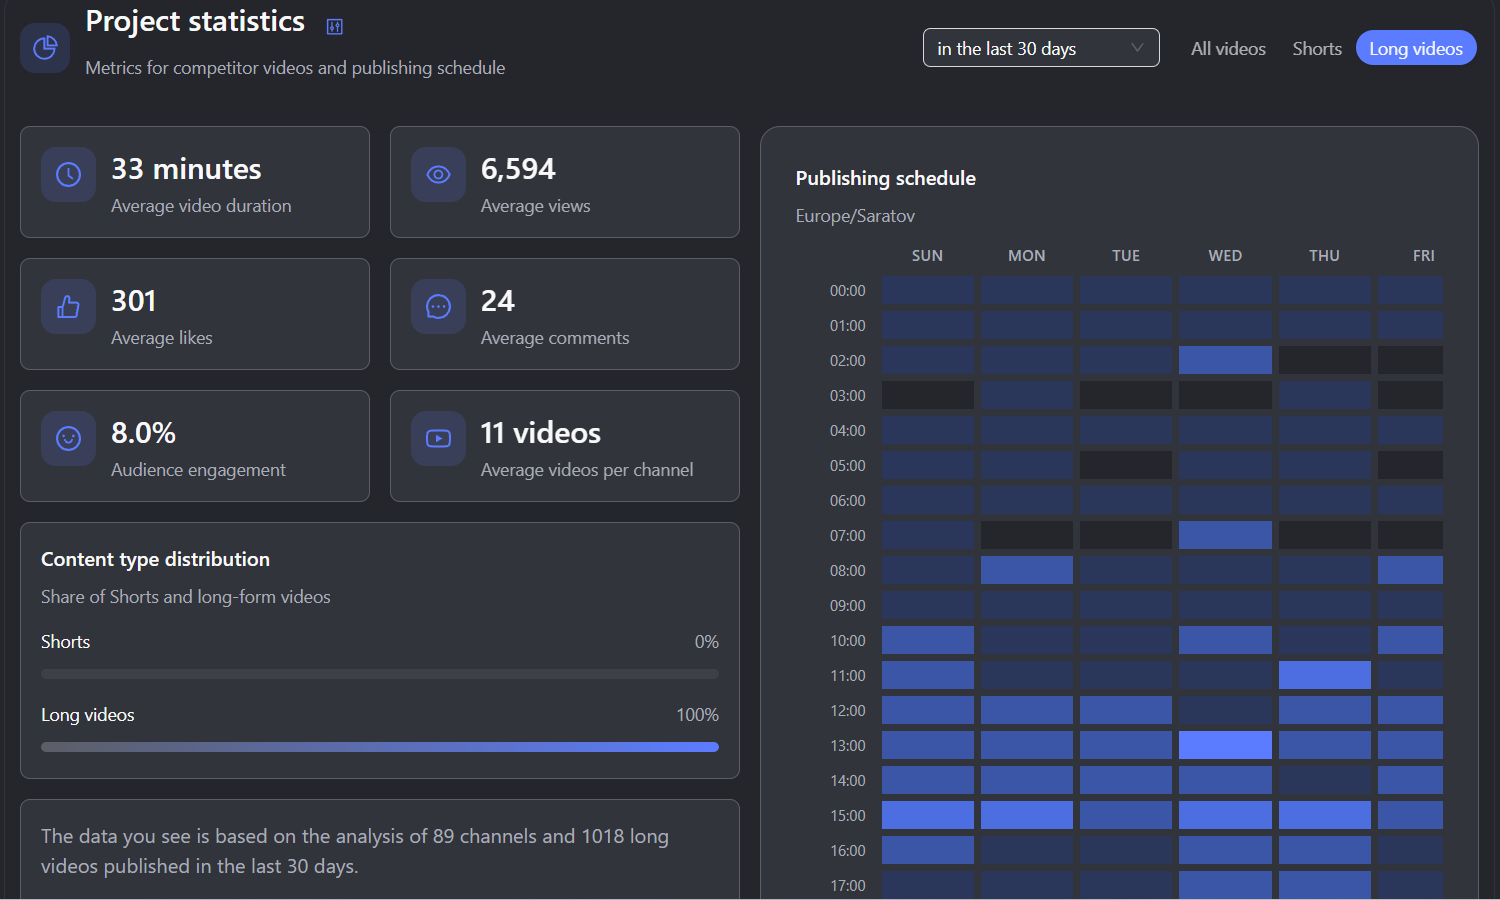Open the settings icon beside Project statistics
Viewport: 1500px width, 900px height.
[x=335, y=27]
